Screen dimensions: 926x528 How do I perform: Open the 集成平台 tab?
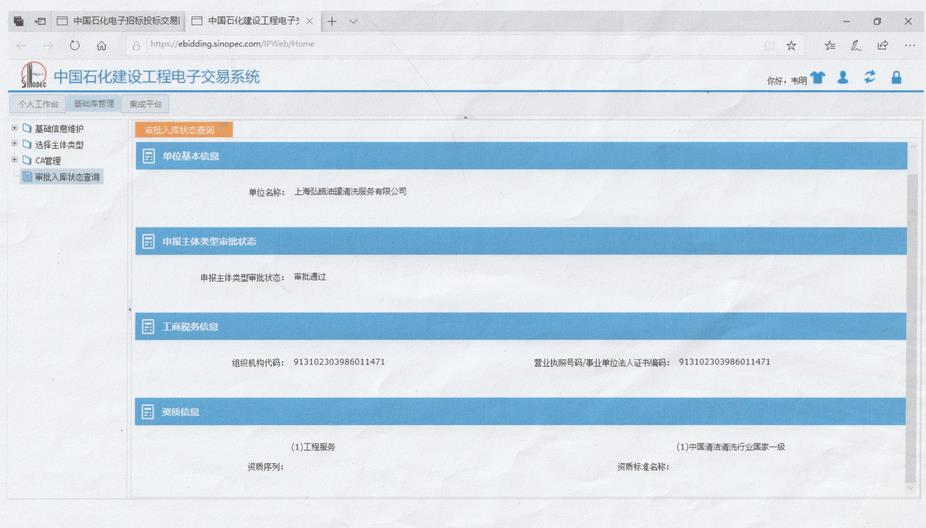[145, 104]
